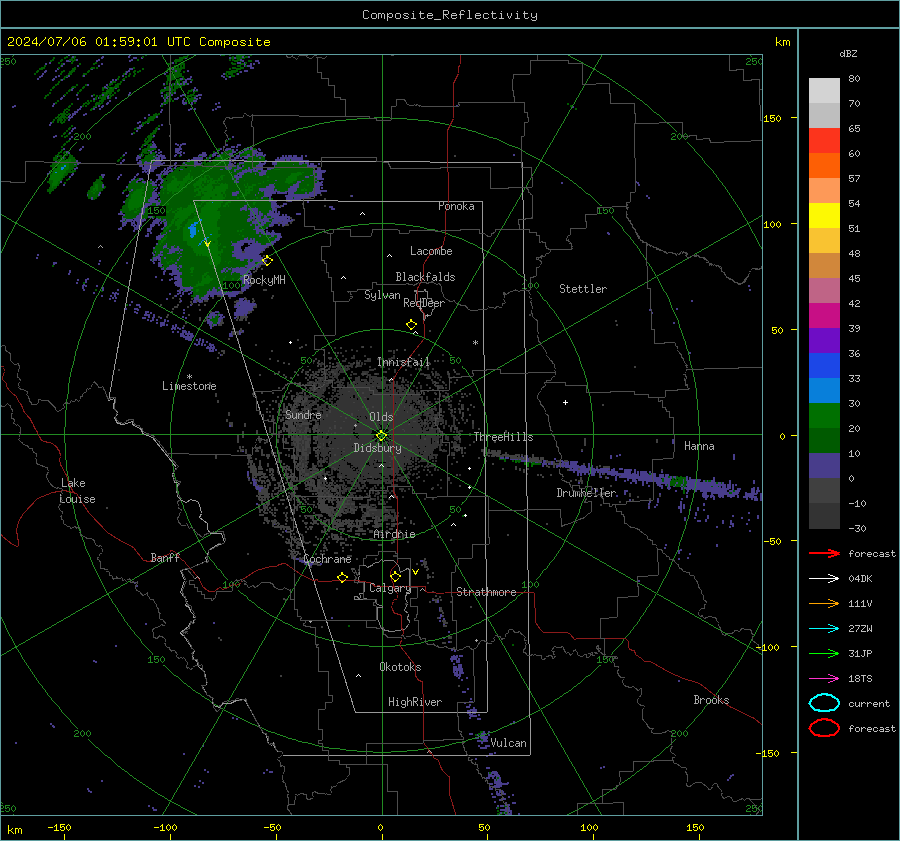Click the 20 dBZ green swatch
Screen dimensions: 900x841
click(824, 416)
